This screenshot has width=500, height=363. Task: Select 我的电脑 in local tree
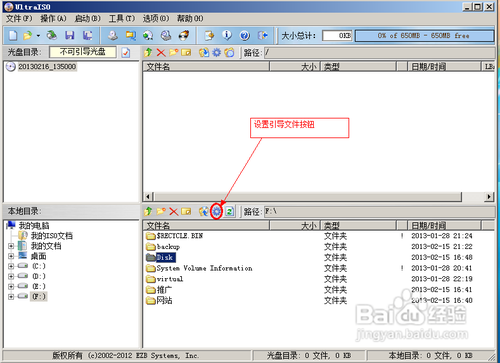[x=34, y=226]
